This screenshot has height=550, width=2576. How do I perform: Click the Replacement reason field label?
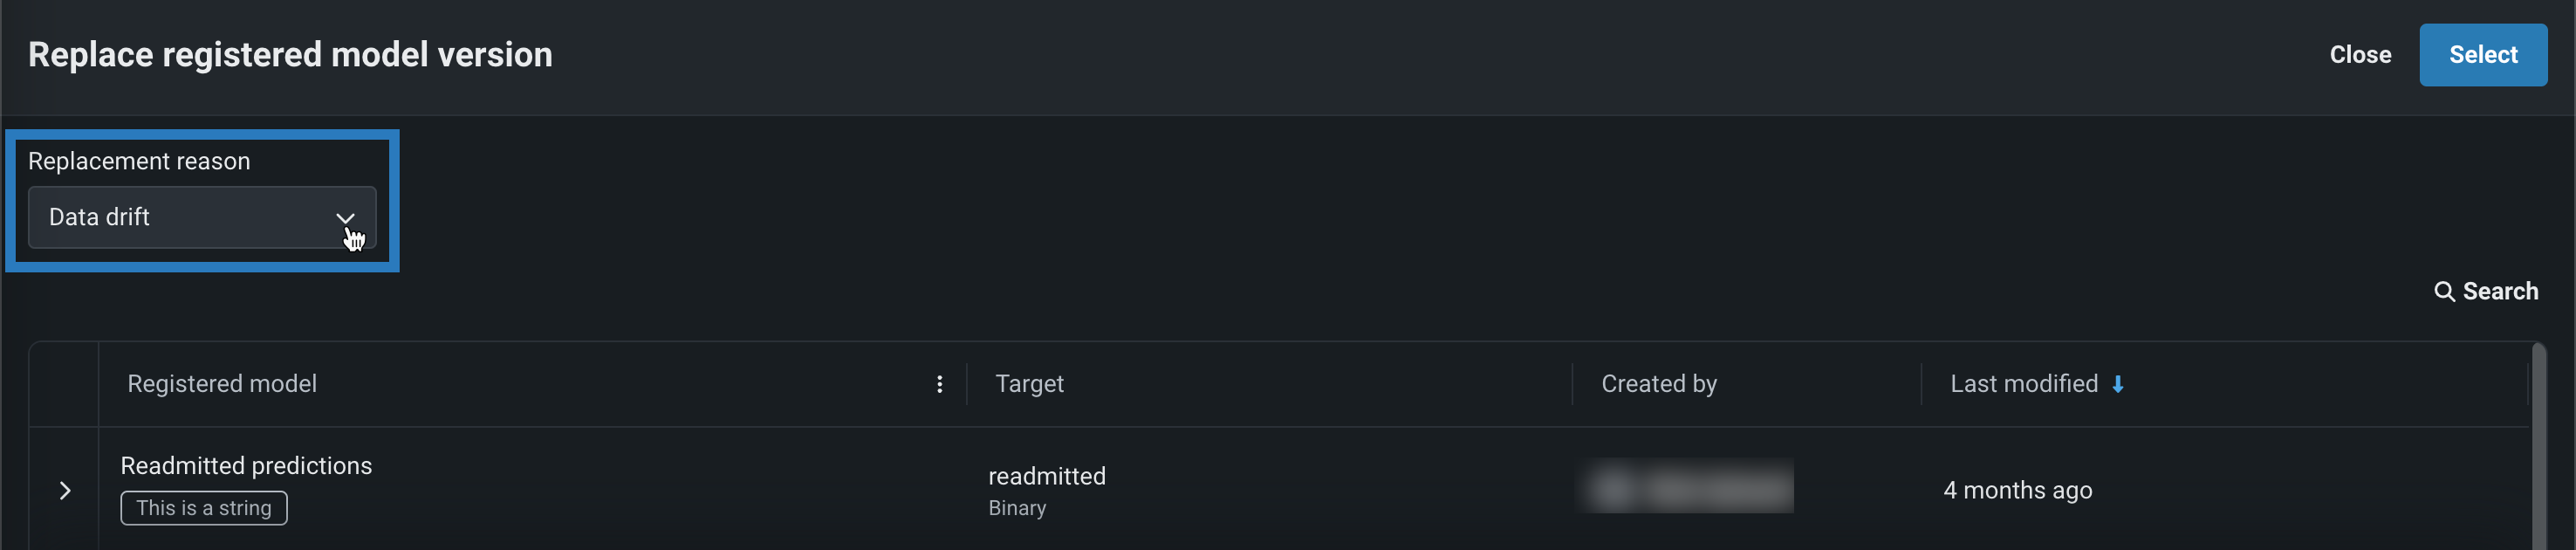pyautogui.click(x=139, y=161)
